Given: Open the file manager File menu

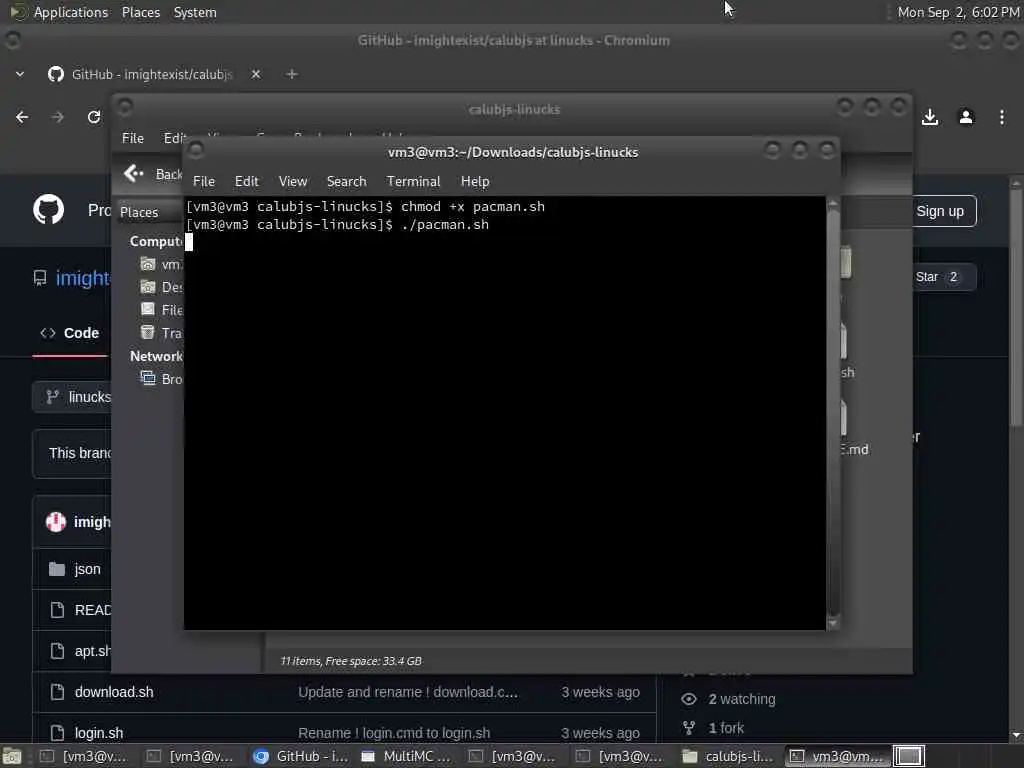Looking at the screenshot, I should [133, 138].
